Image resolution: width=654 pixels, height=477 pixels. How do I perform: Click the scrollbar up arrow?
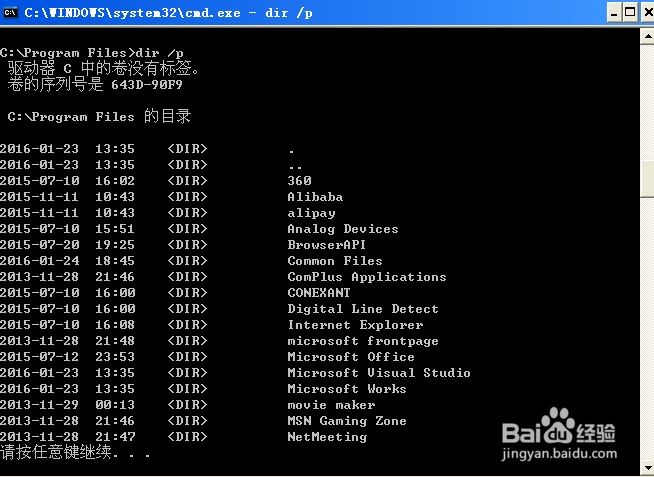click(x=647, y=37)
